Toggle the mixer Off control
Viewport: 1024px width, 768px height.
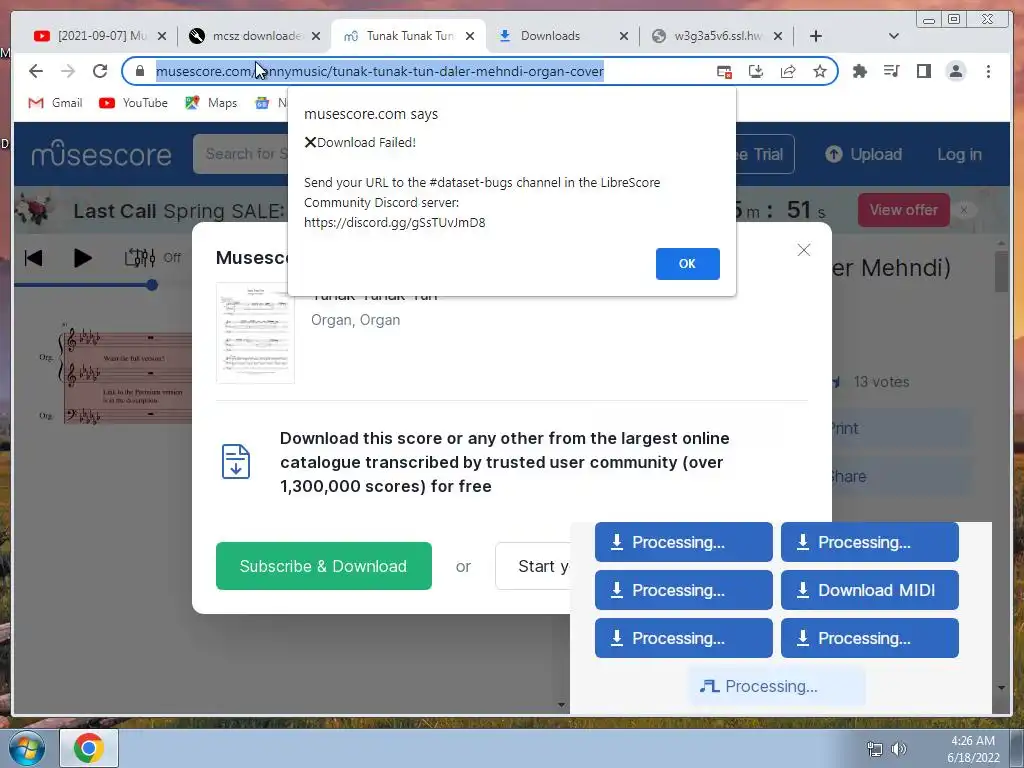coord(153,258)
